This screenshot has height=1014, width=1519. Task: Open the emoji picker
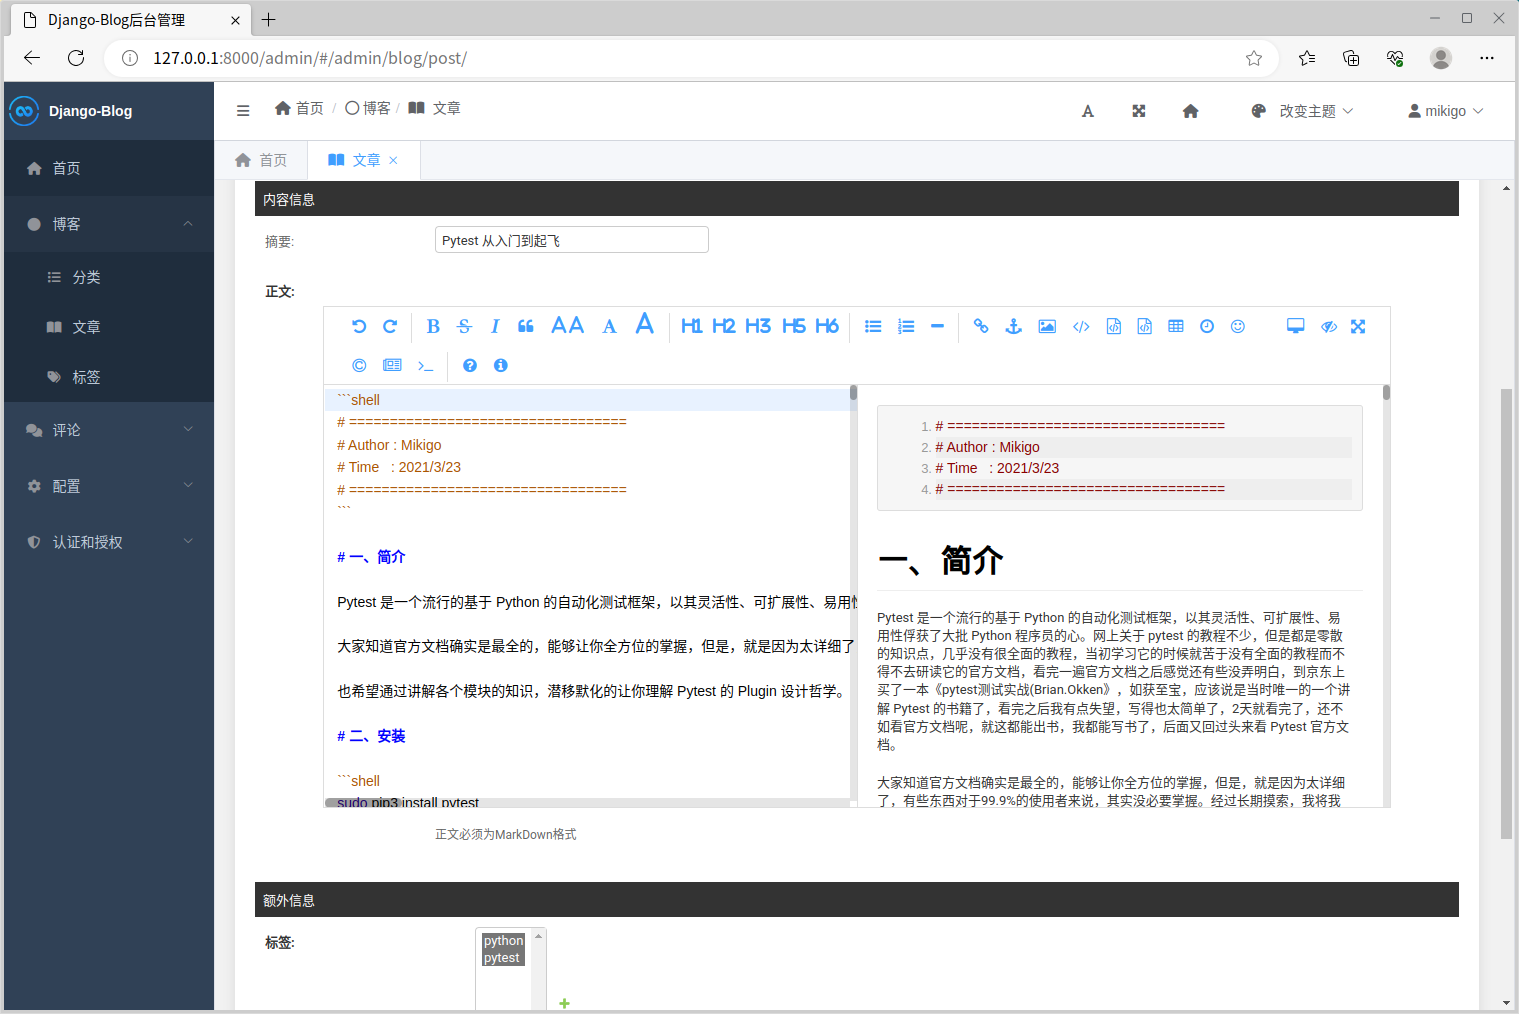point(1238,326)
